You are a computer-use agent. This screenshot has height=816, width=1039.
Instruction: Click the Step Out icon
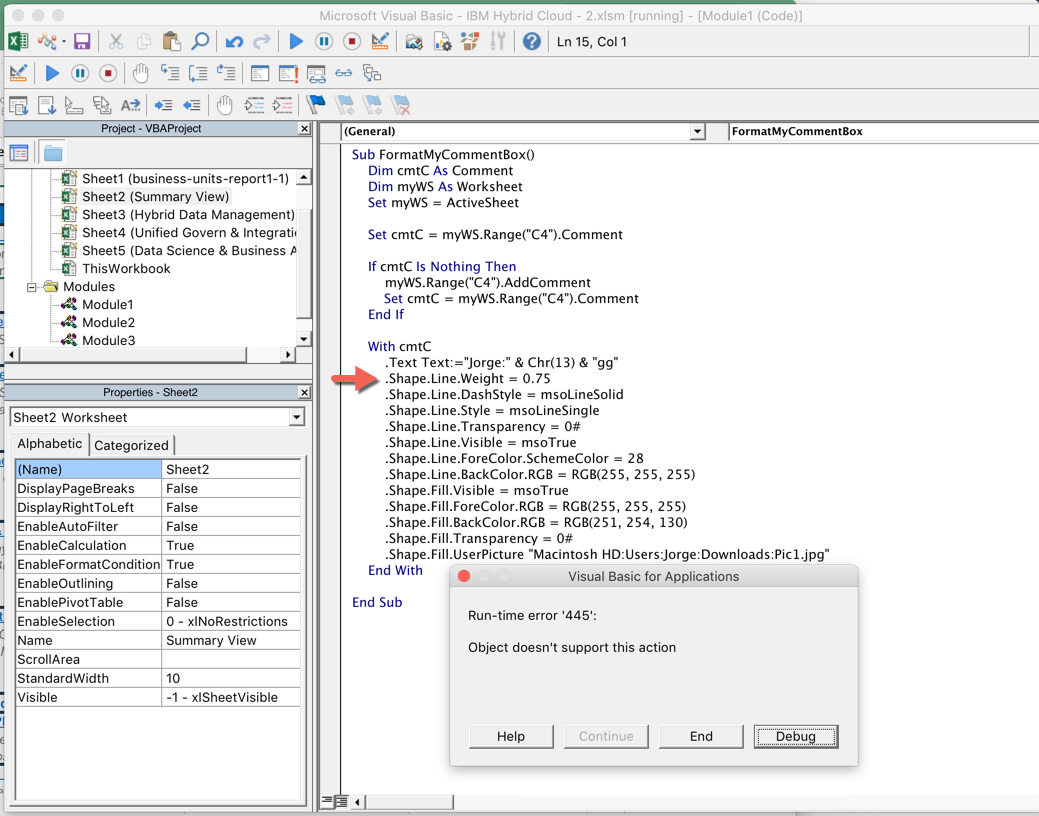coord(225,73)
